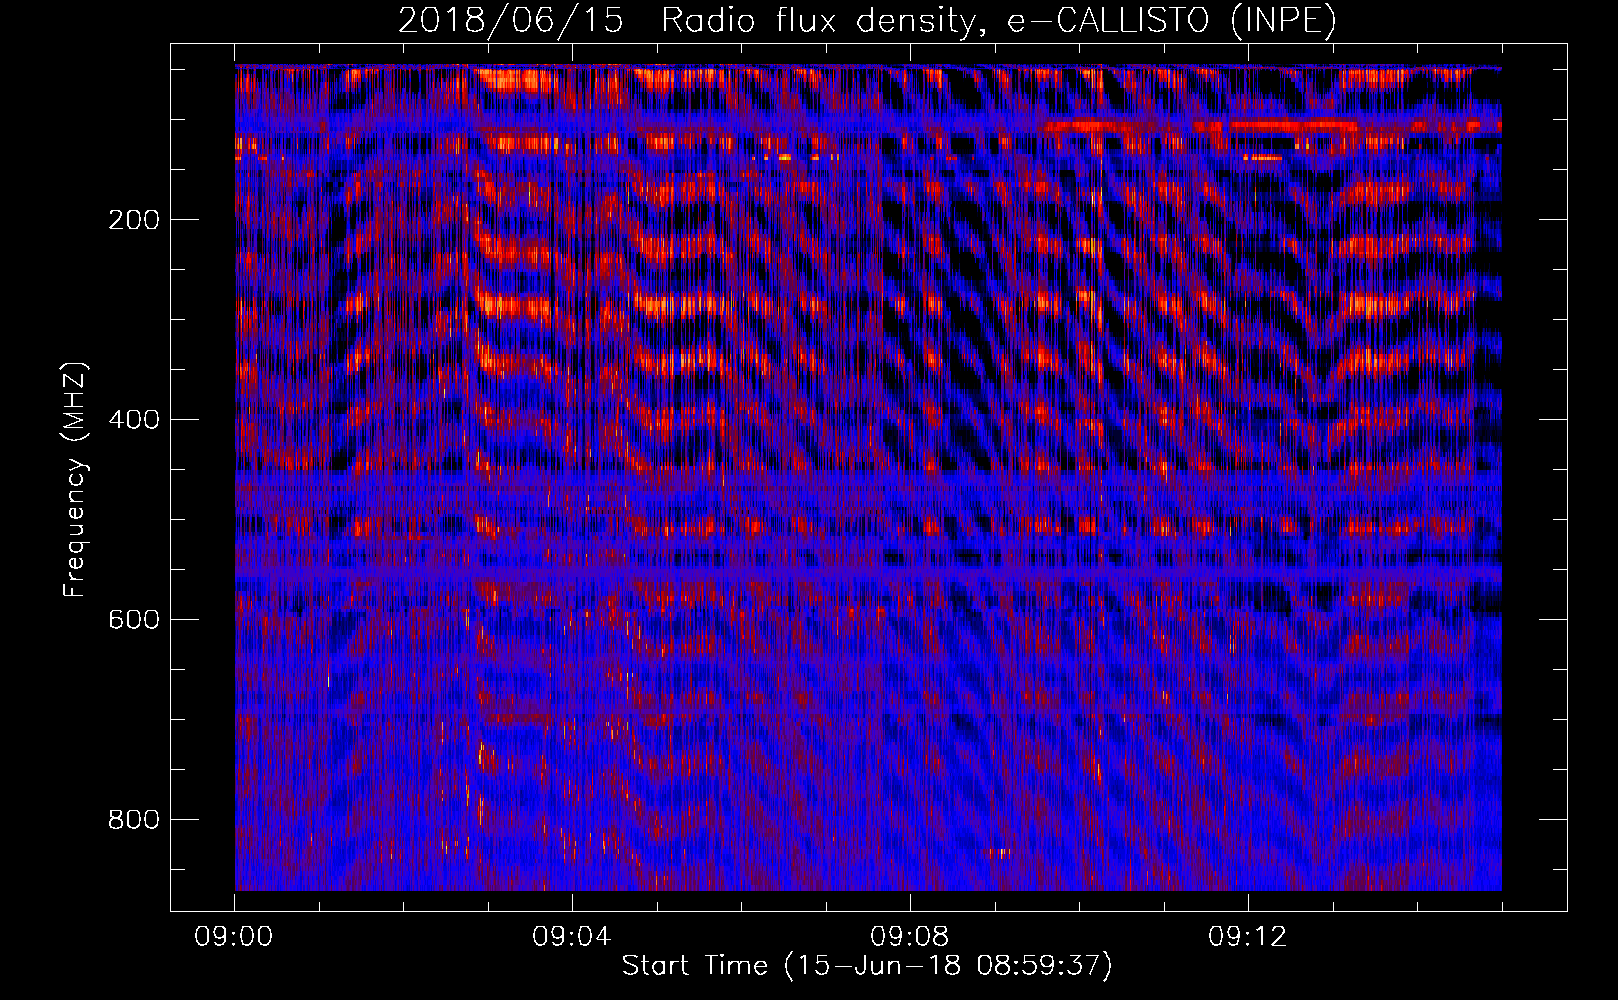Click the 09:04 time tick label
This screenshot has width=1618, height=1000.
pos(572,937)
